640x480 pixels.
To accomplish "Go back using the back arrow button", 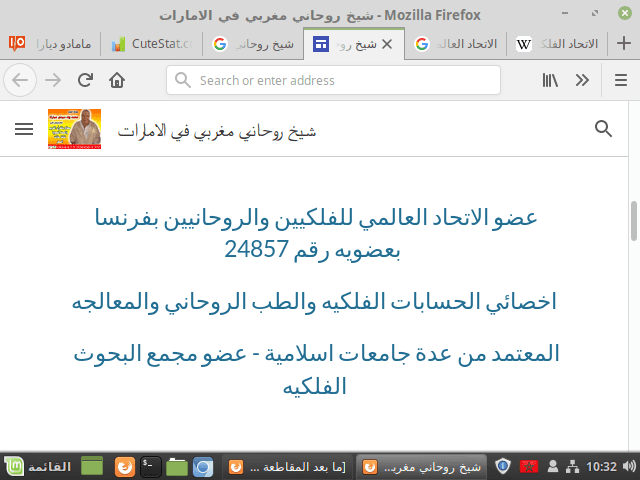I will pyautogui.click(x=20, y=80).
